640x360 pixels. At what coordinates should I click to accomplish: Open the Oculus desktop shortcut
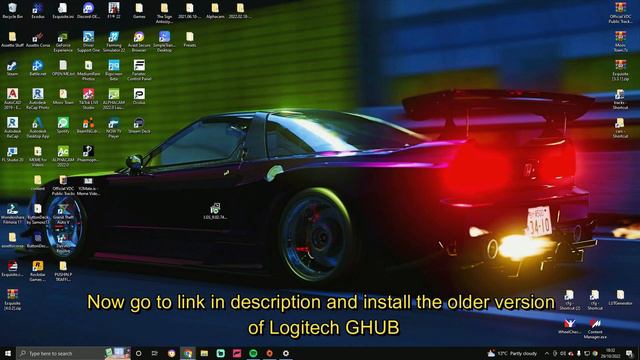click(x=139, y=97)
